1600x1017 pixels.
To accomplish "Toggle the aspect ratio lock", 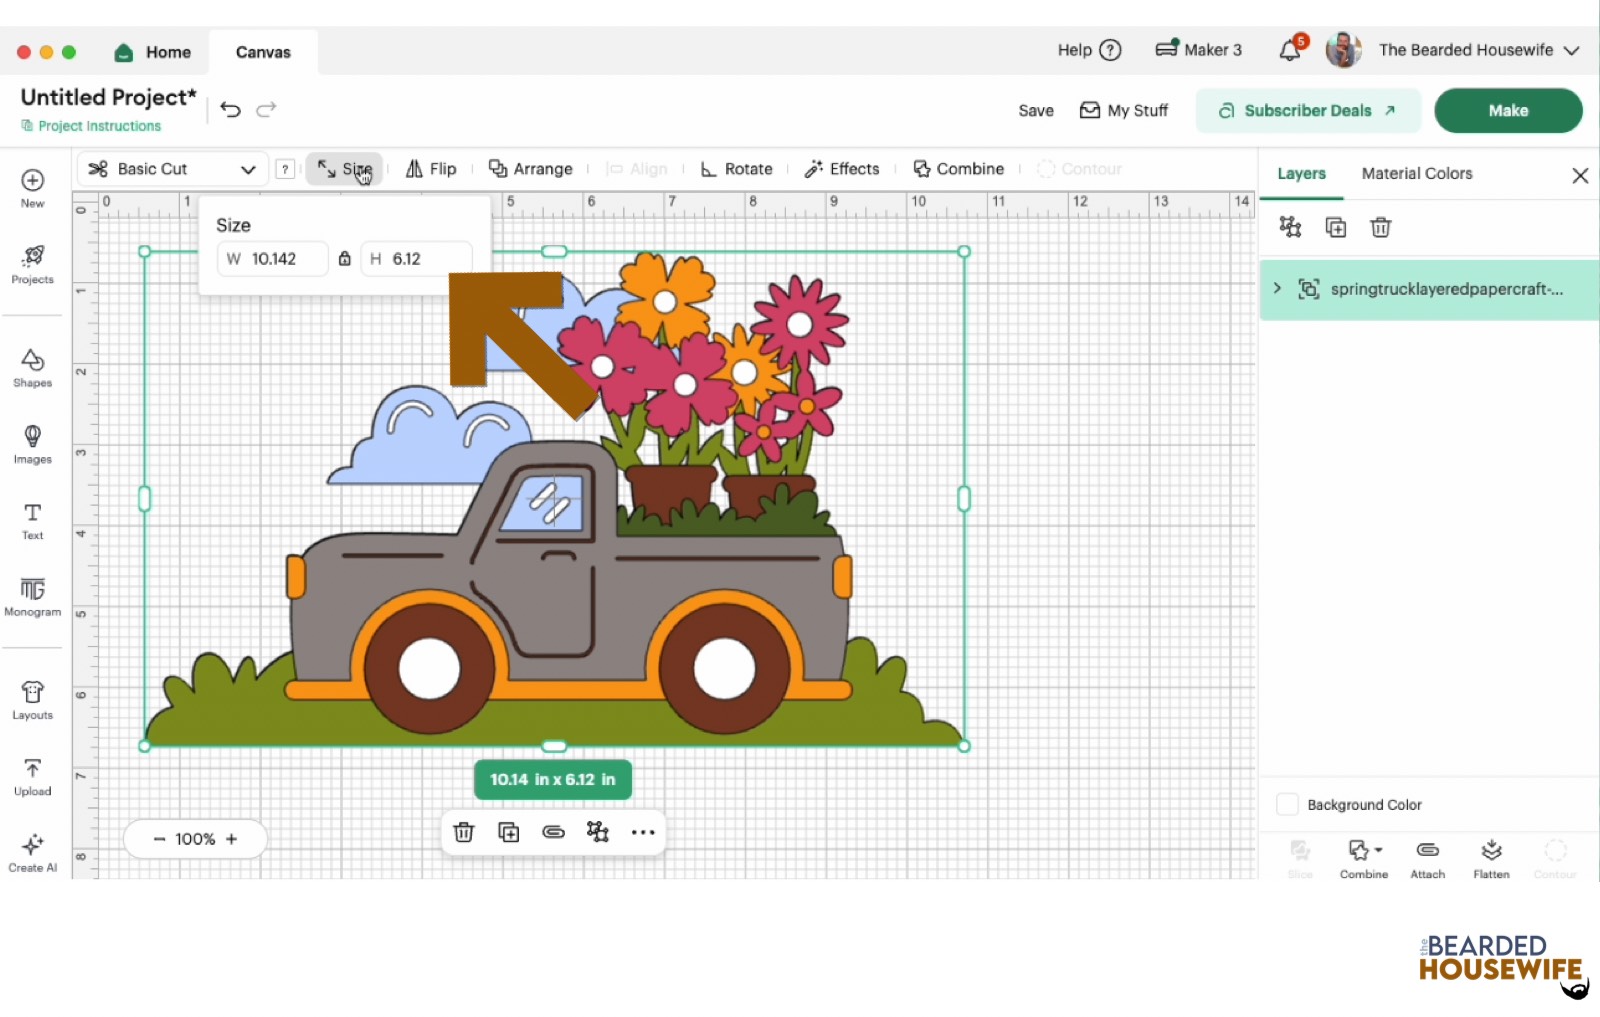I will tap(344, 259).
